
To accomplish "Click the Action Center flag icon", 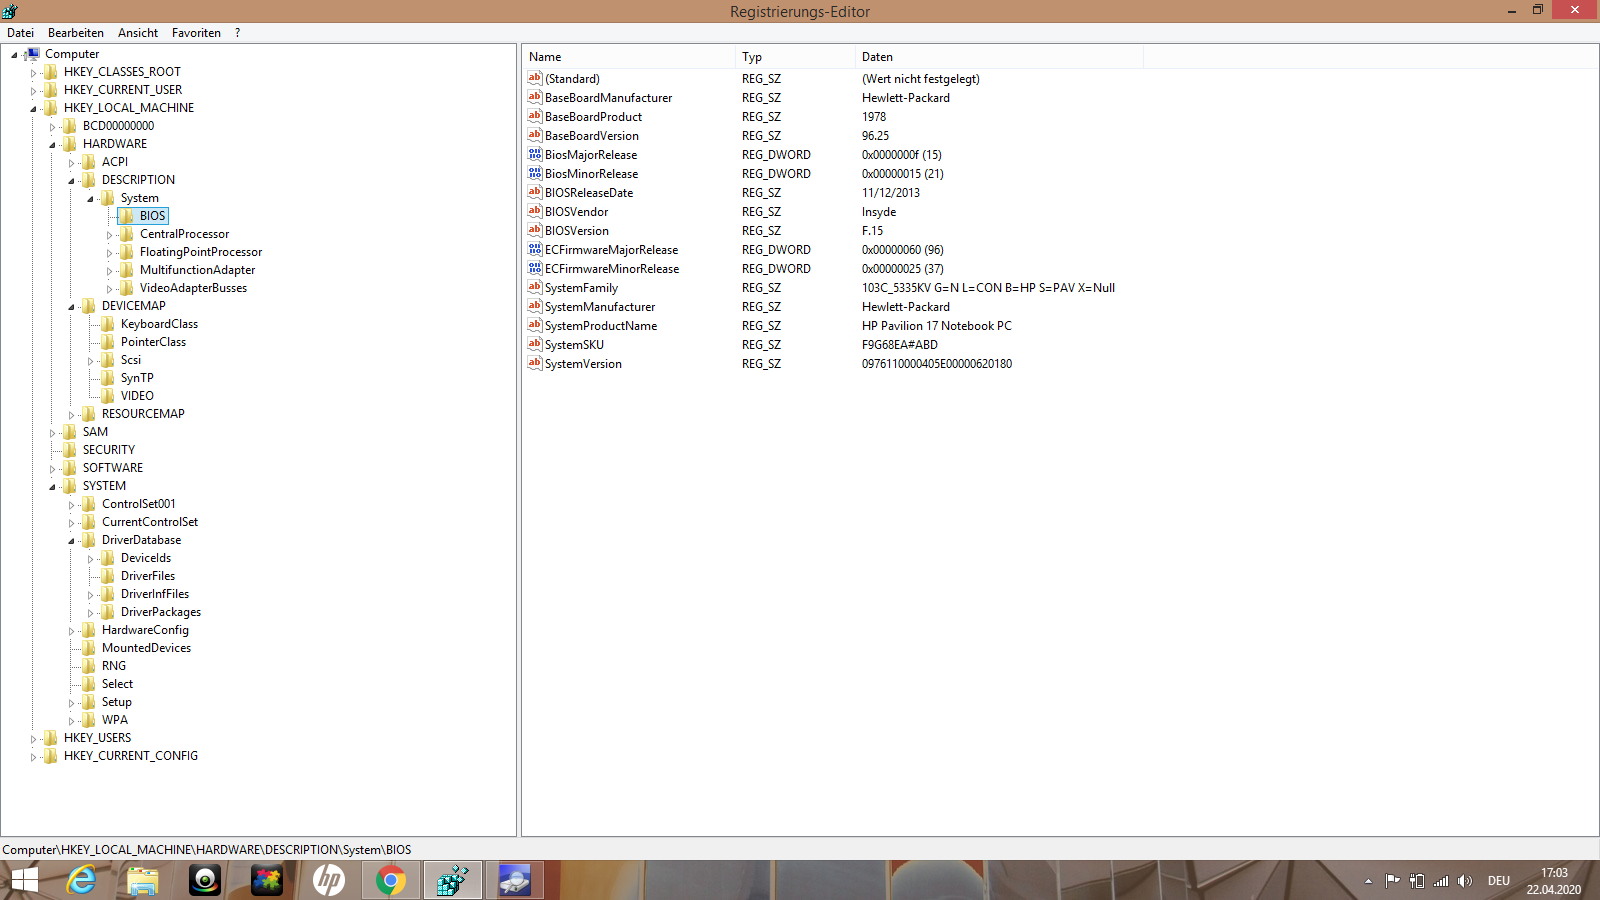I will coord(1392,881).
